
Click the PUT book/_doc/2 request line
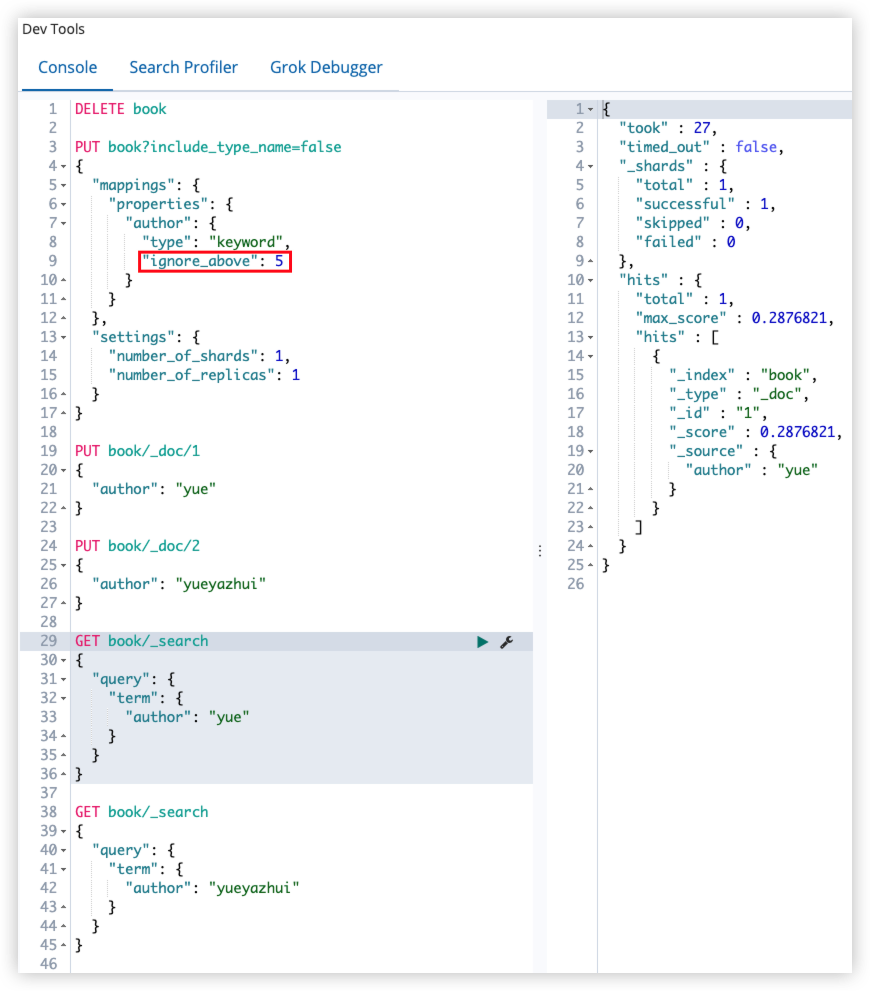[137, 545]
